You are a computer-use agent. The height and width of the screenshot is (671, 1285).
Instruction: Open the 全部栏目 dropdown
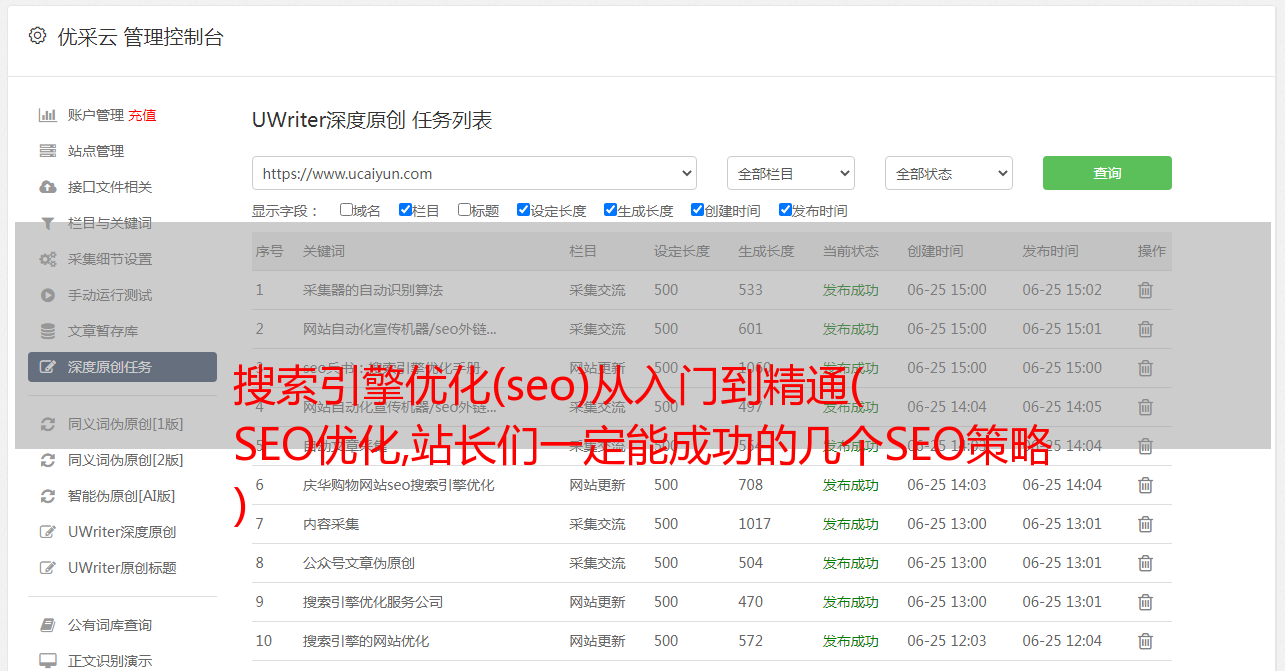point(790,173)
